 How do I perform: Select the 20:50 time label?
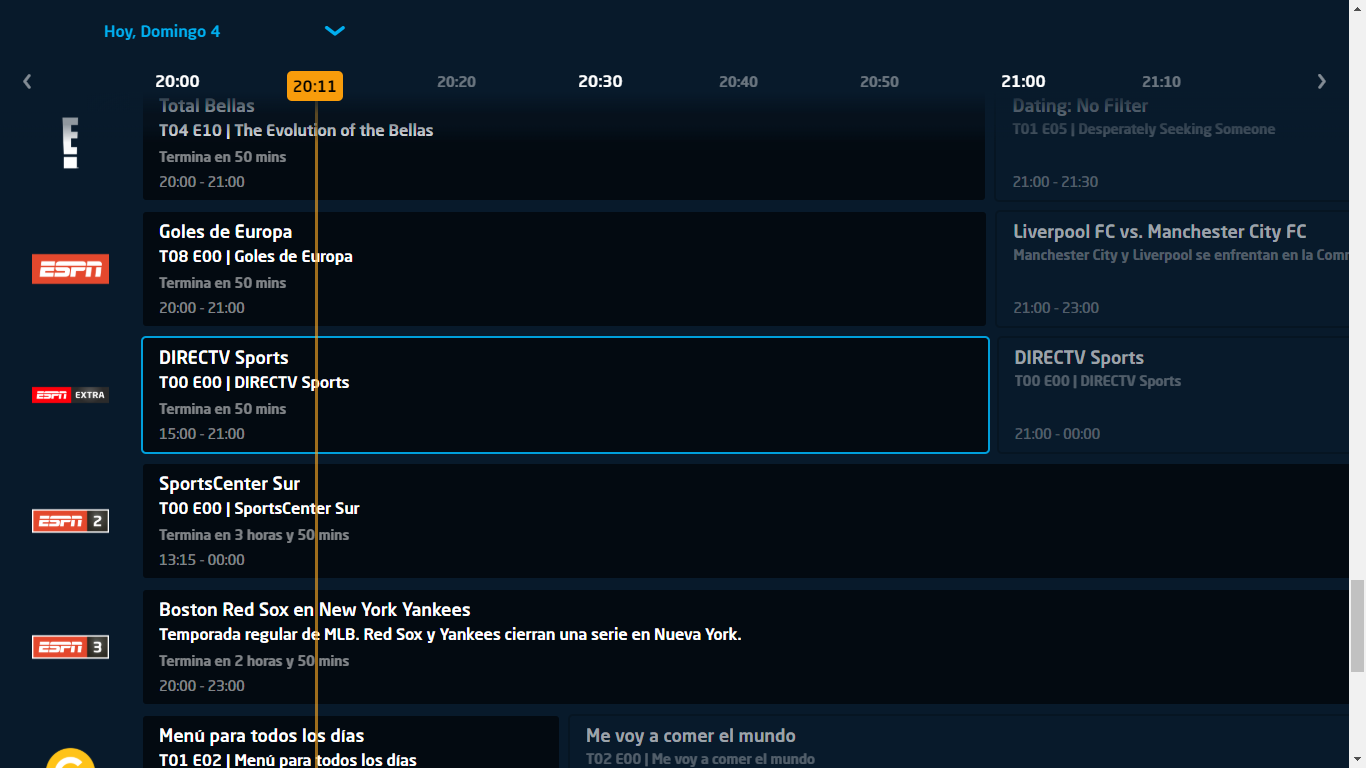(879, 82)
